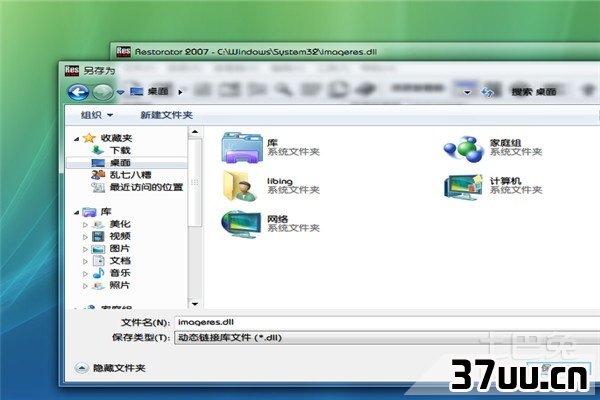This screenshot has height=400, width=600.
Task: Click the 下载 green arrow icon
Action: click(x=98, y=150)
